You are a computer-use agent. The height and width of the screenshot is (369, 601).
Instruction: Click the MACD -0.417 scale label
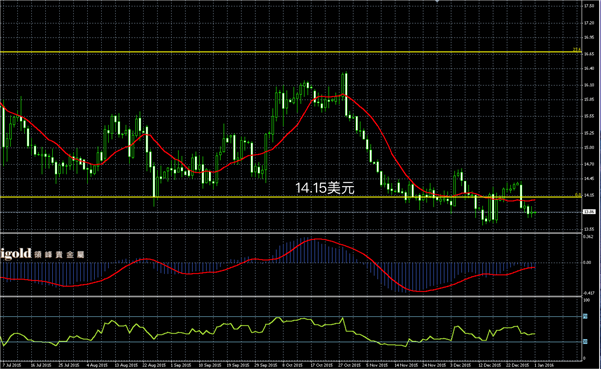589,293
